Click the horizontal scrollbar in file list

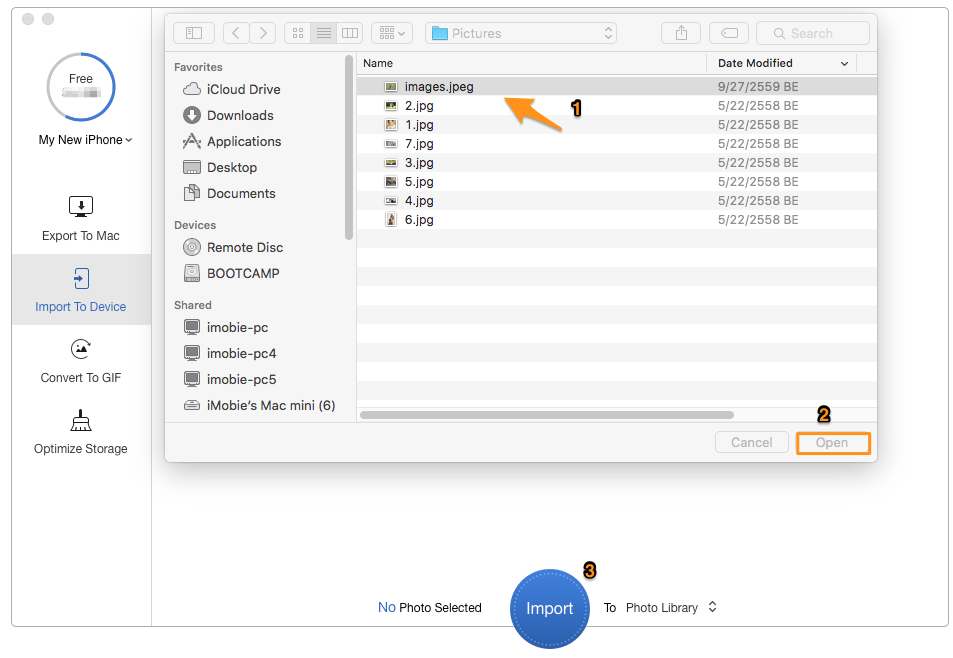(546, 414)
